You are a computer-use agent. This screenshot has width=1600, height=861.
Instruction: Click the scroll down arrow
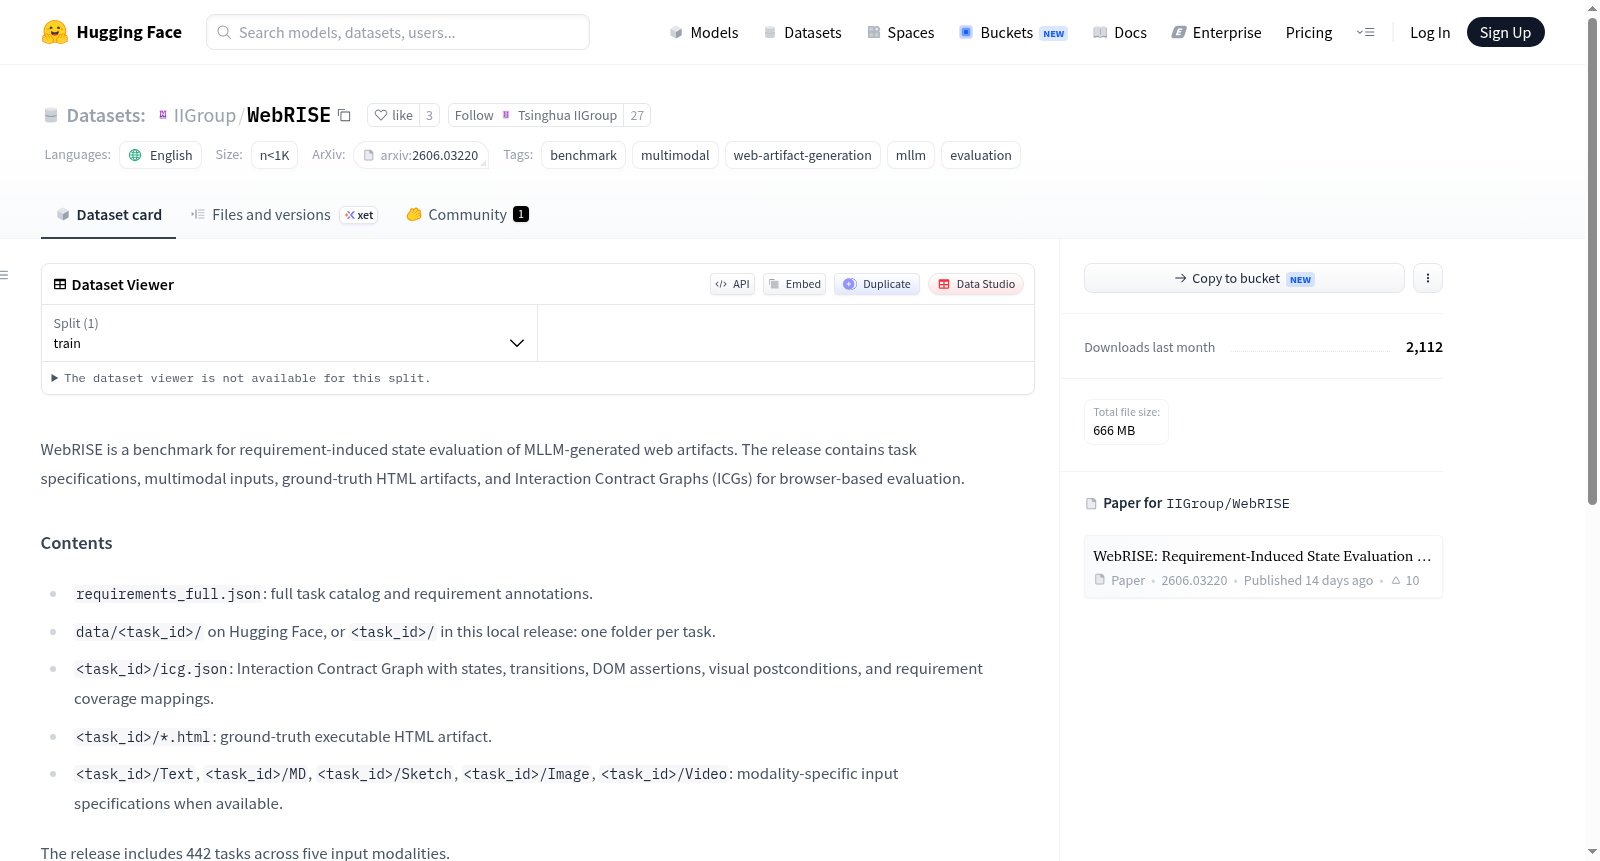[x=1592, y=852]
